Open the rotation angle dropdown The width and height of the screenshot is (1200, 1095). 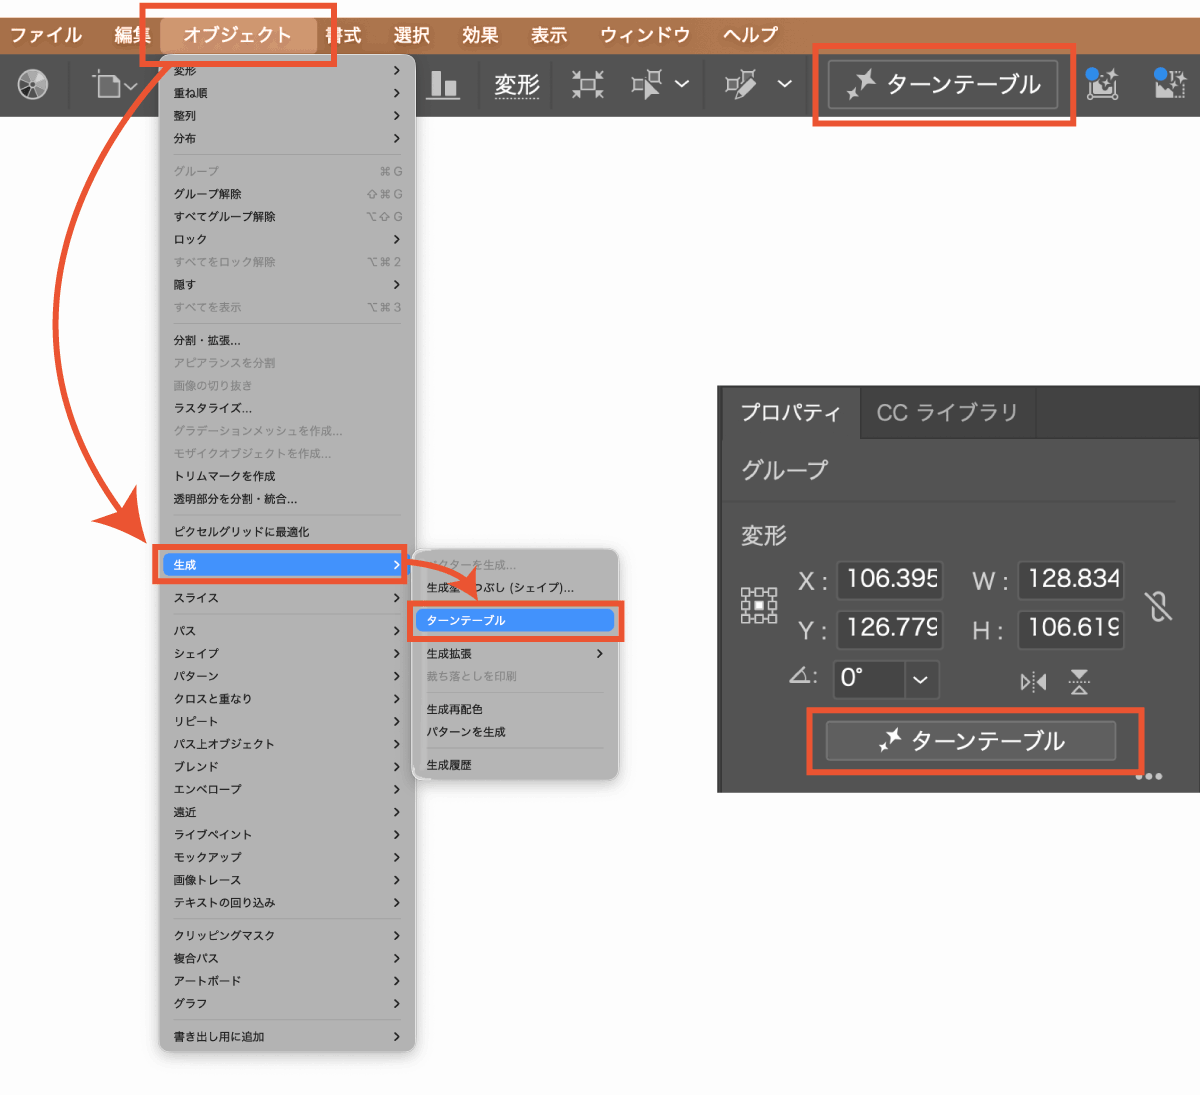(920, 680)
